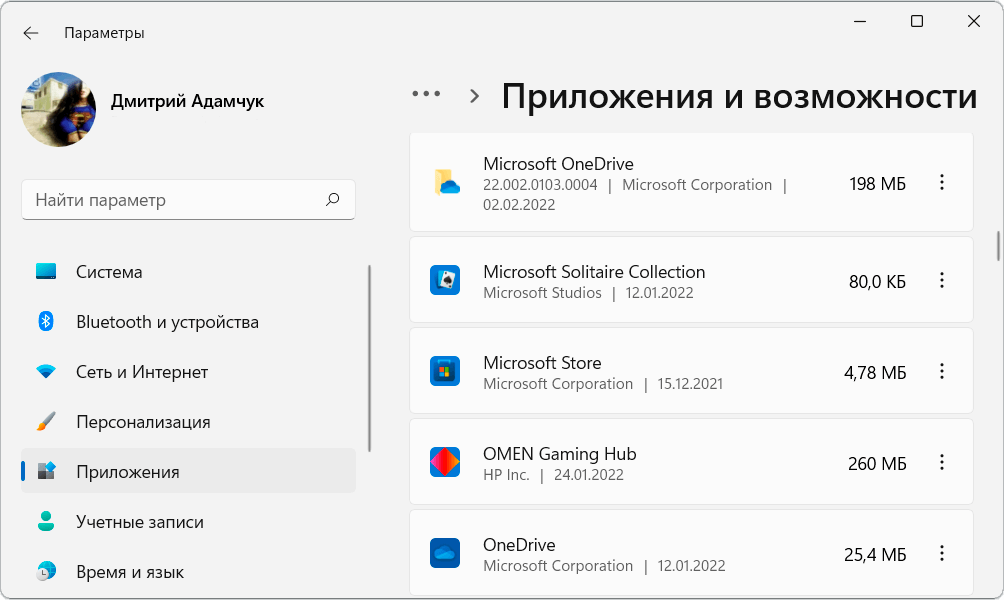Click the back arrow in title bar
Screen dimensions: 1004x600
coord(31,33)
